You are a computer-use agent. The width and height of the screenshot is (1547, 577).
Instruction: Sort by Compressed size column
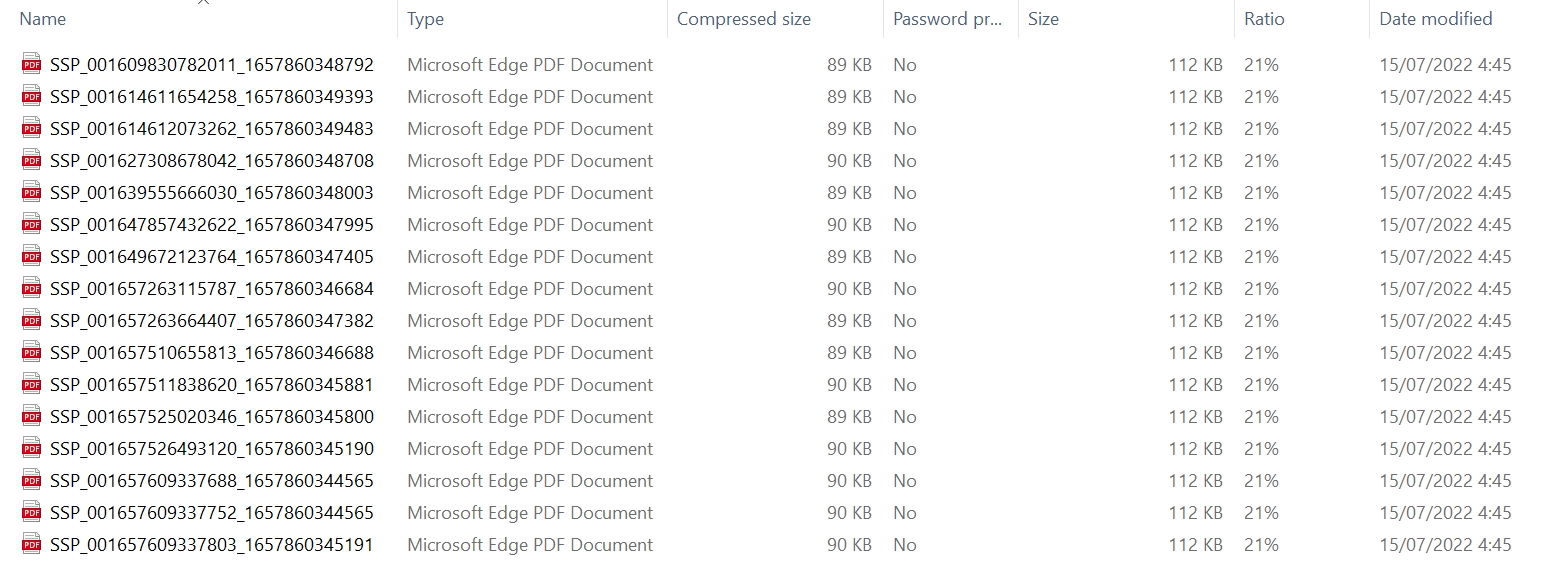[x=744, y=19]
